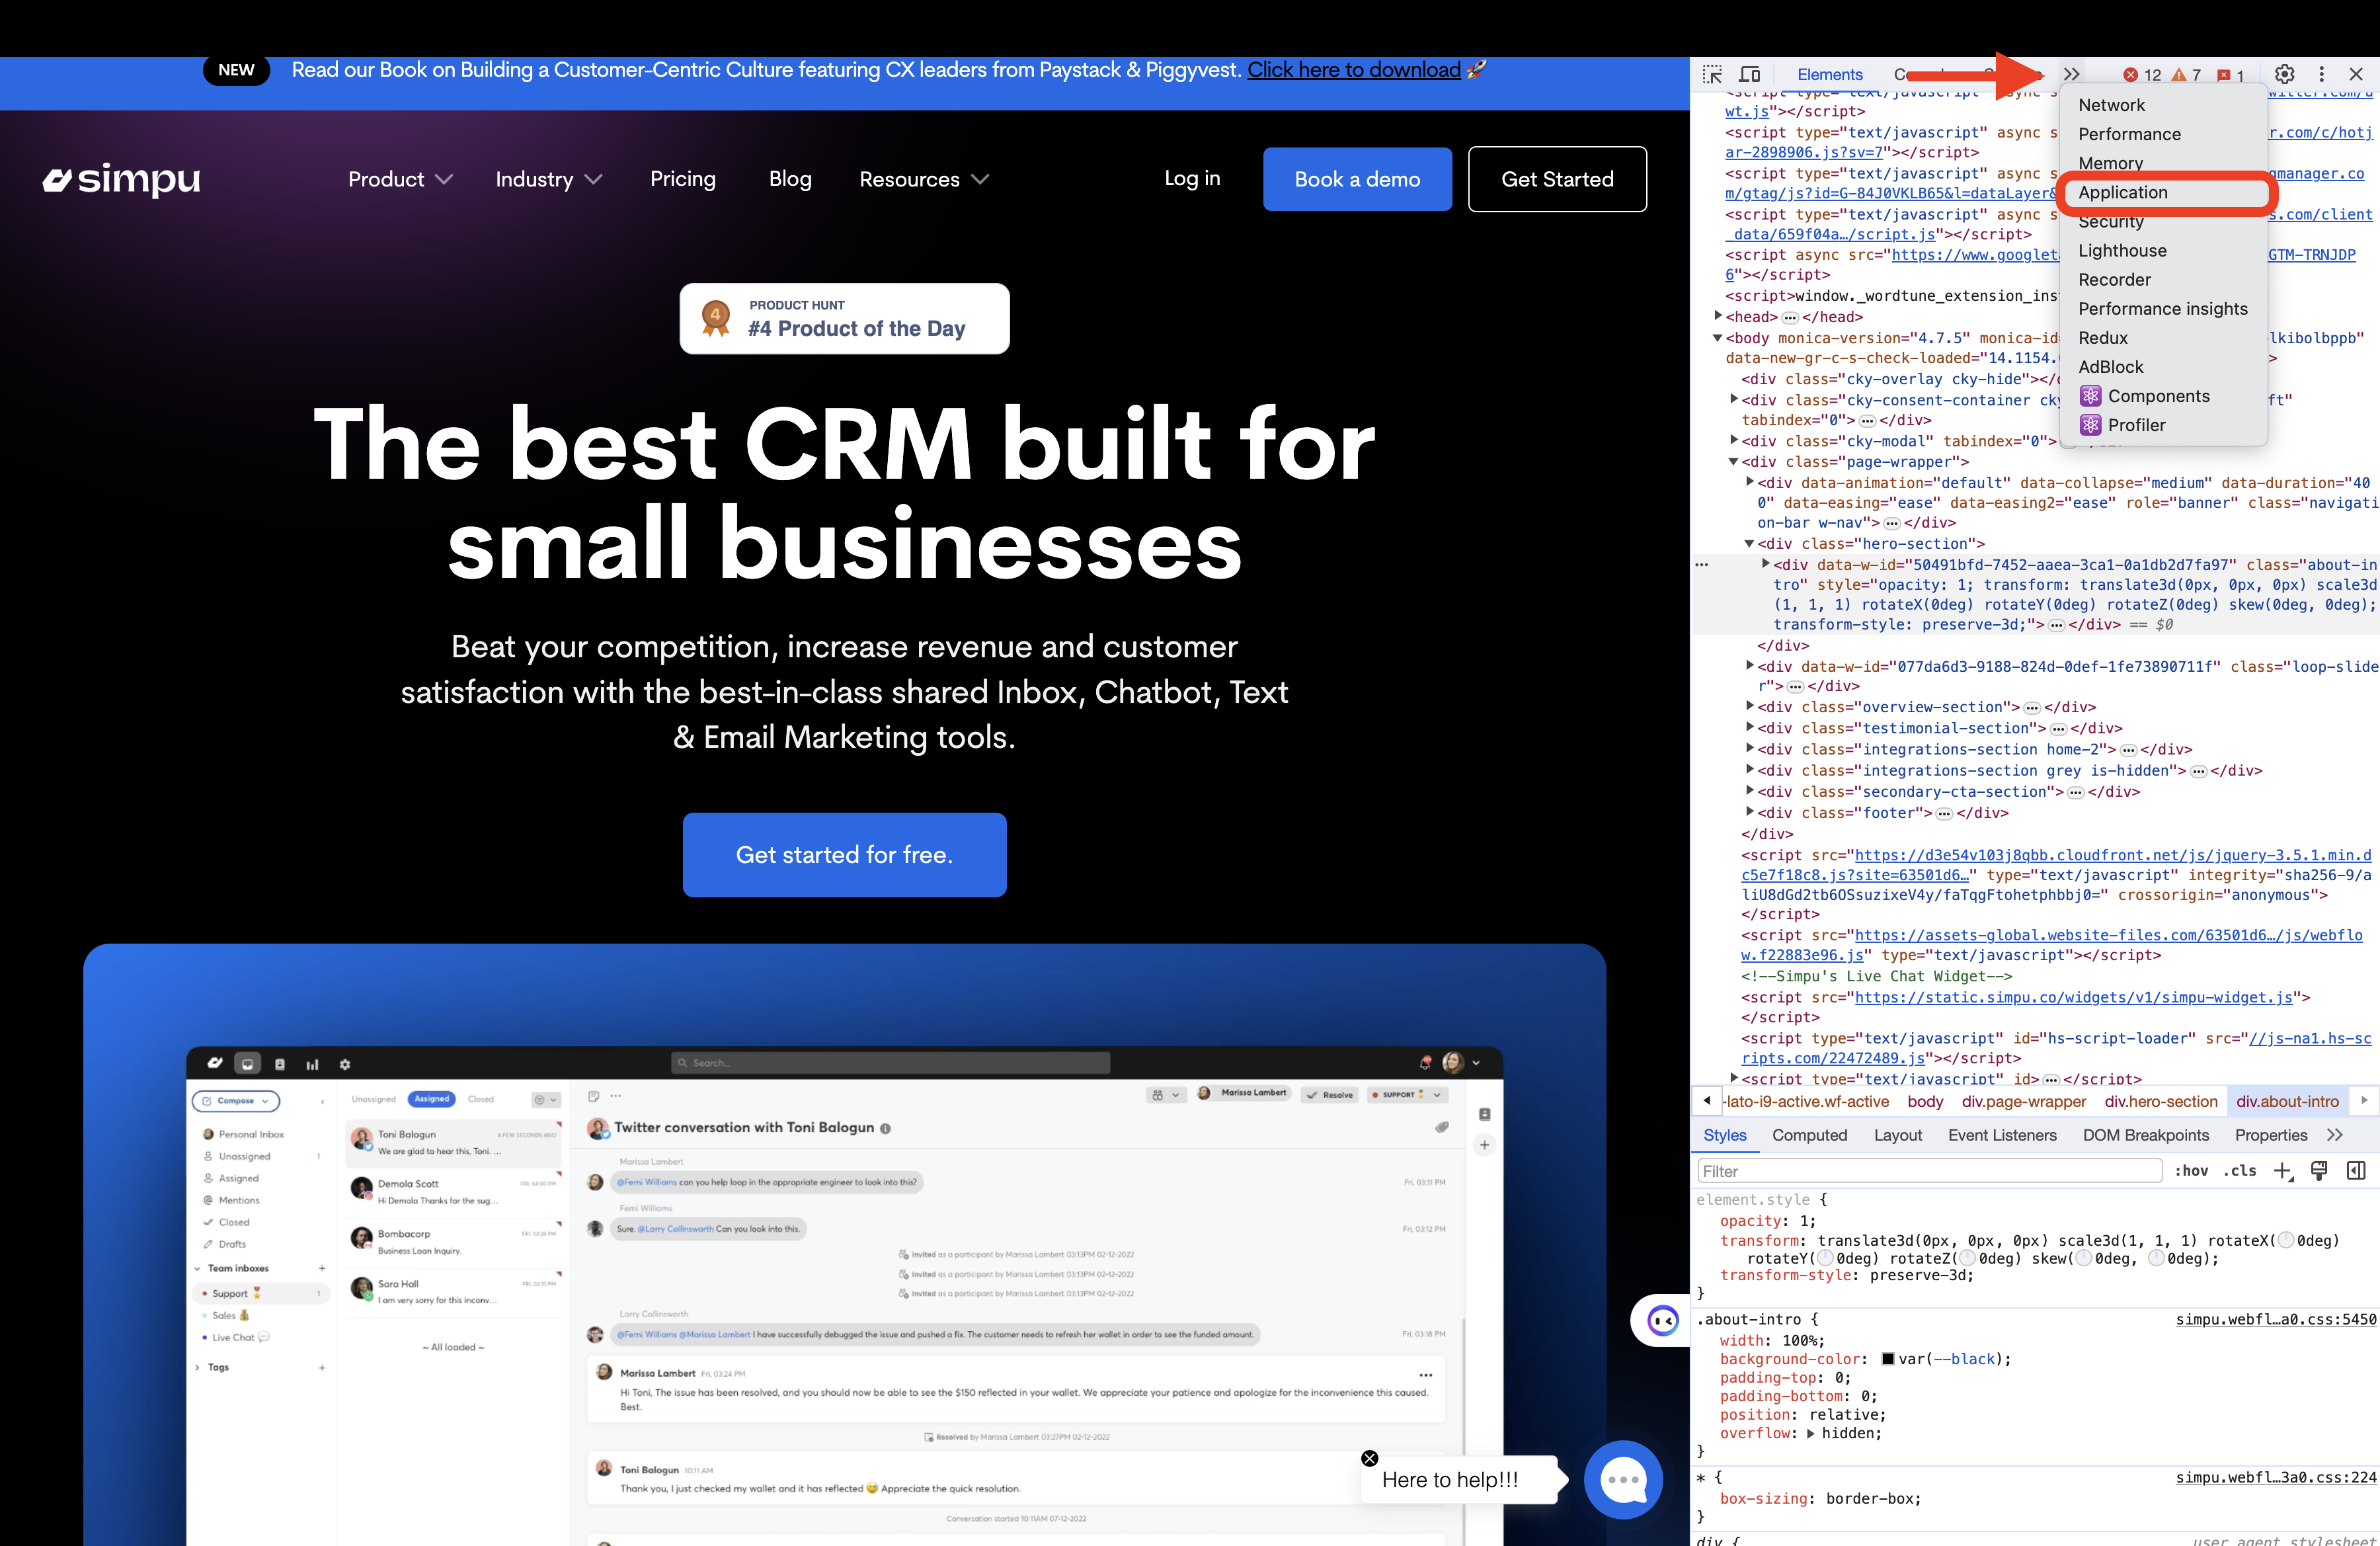Screen dimensions: 2380x1546
Task: Switch to the Elements tab
Action: click(1829, 74)
